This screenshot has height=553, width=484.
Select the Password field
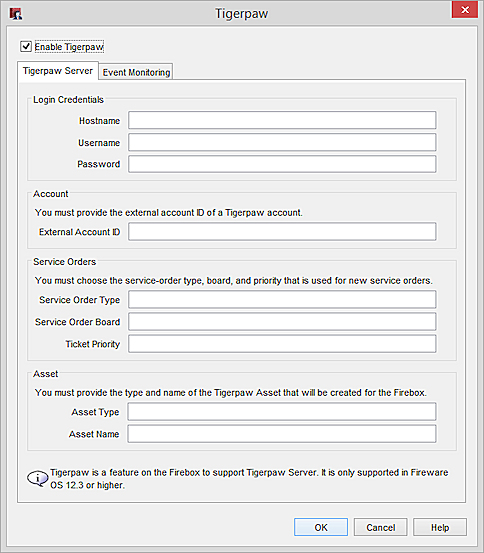coord(282,164)
